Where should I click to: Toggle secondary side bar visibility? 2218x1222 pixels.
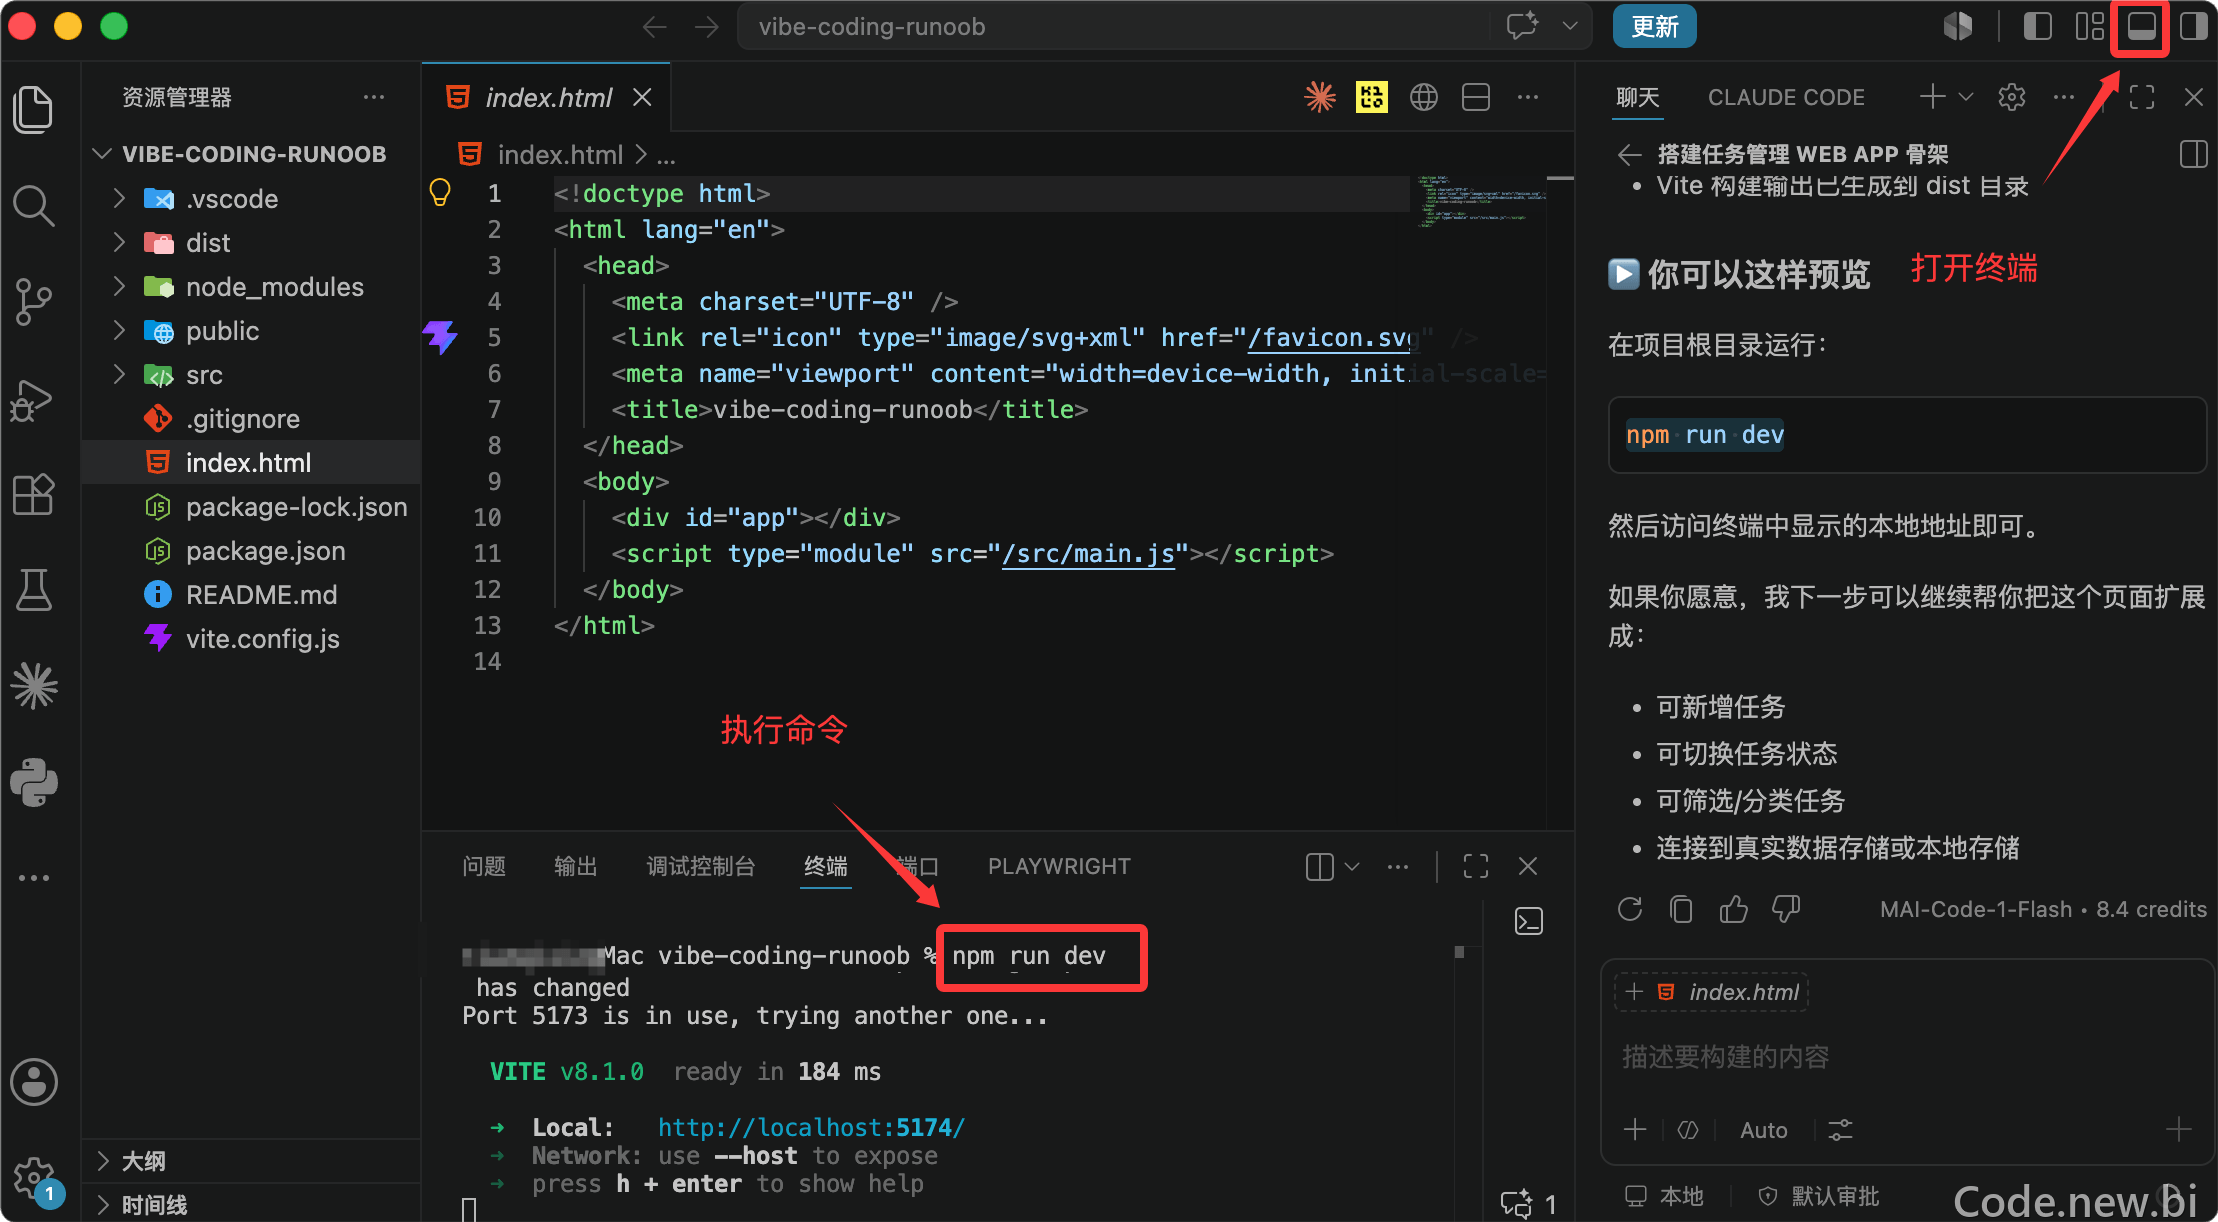click(2193, 26)
